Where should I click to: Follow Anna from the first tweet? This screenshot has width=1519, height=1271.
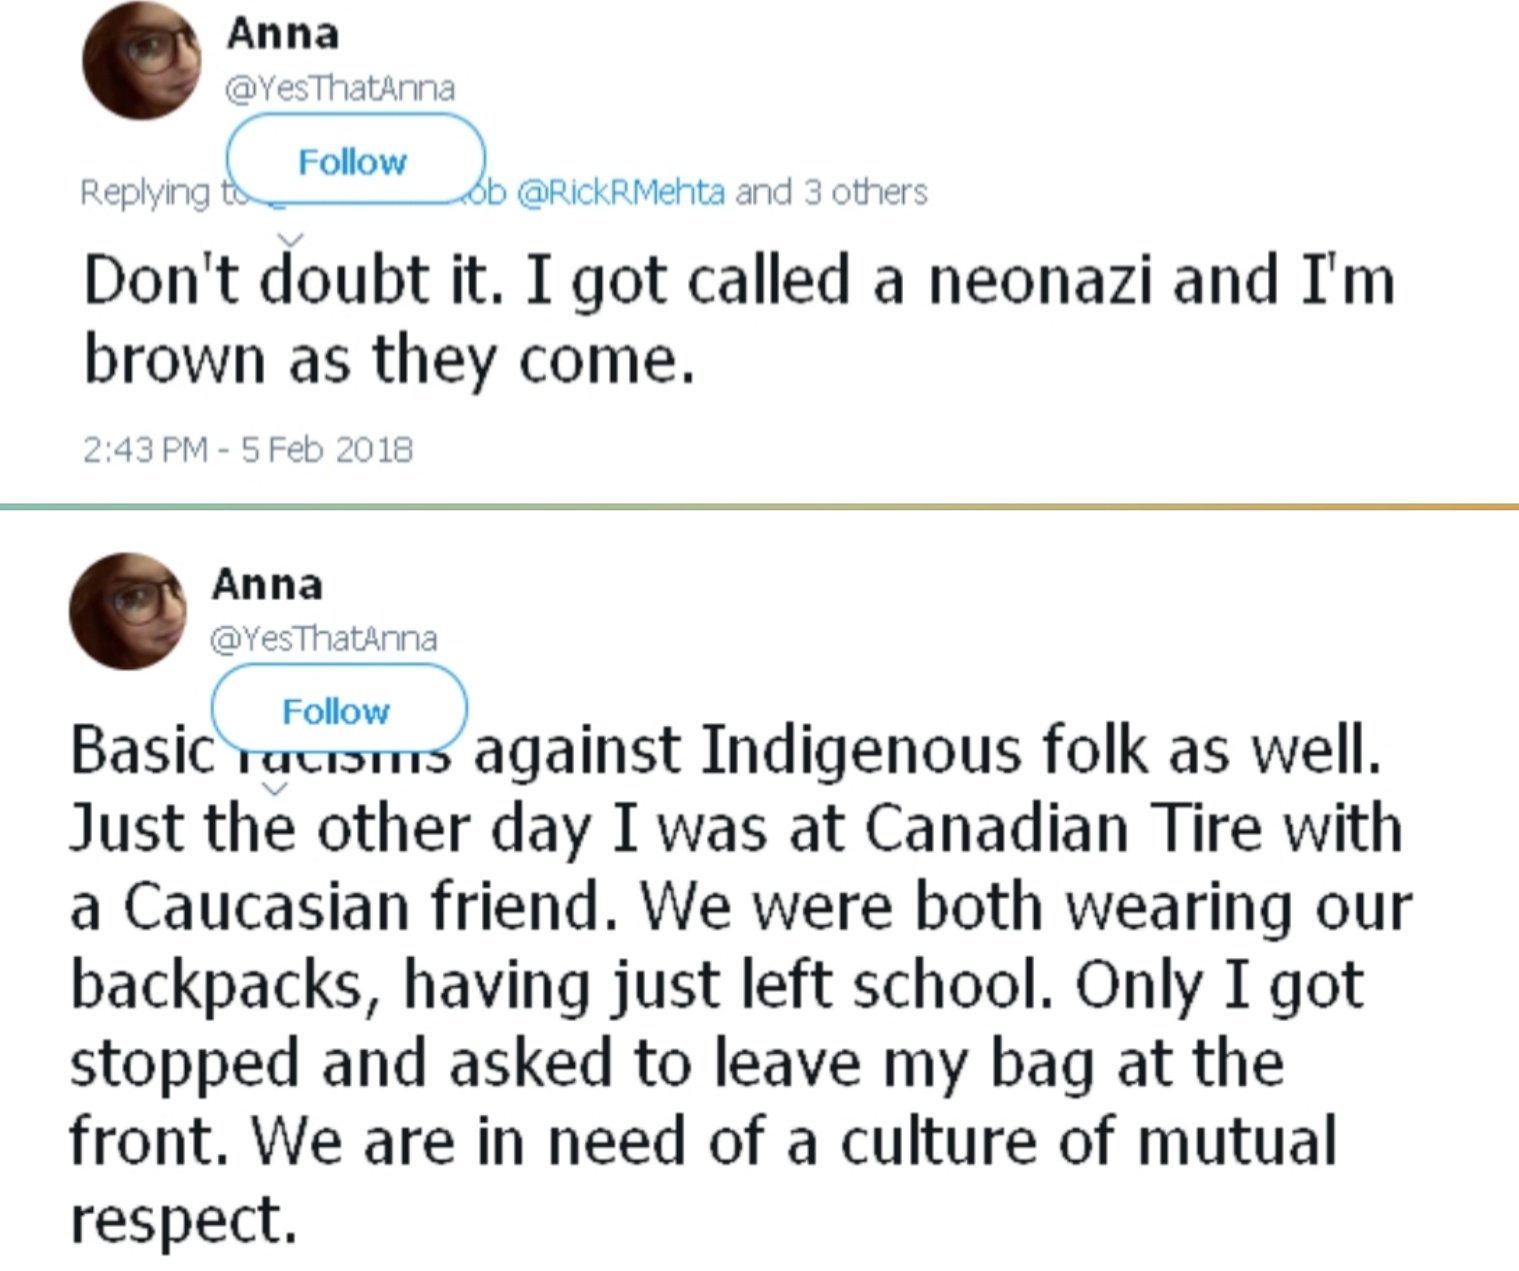click(355, 161)
